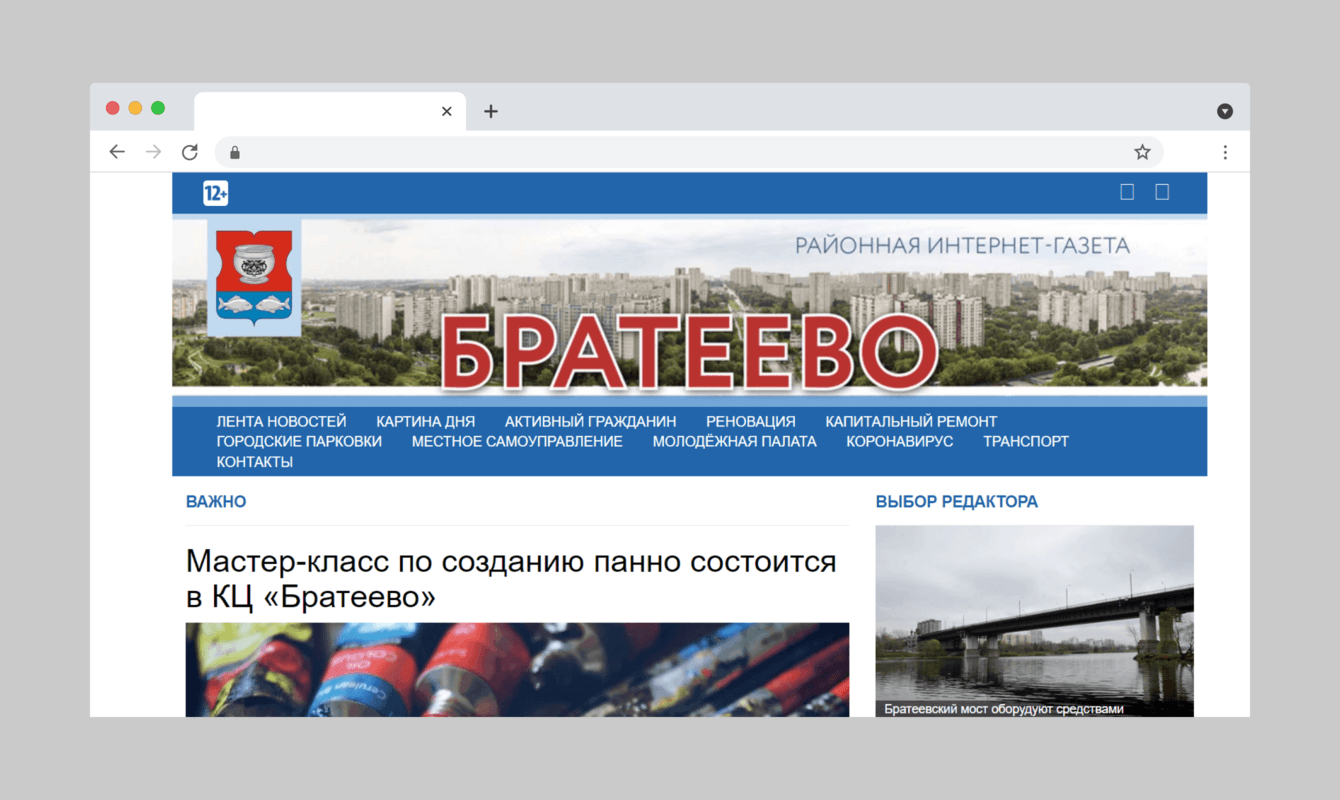1340x800 pixels.
Task: Open the tab overview dropdown arrow
Action: [1224, 110]
